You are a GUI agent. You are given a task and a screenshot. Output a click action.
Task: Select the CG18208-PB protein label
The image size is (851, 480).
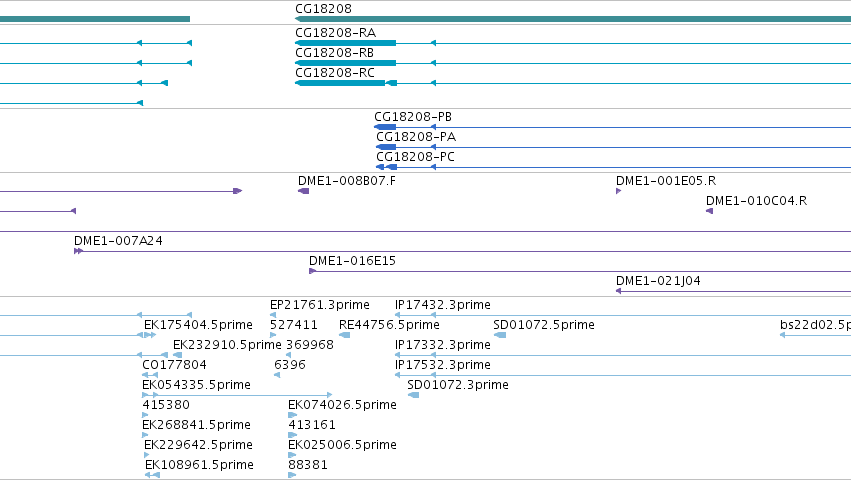tap(413, 117)
